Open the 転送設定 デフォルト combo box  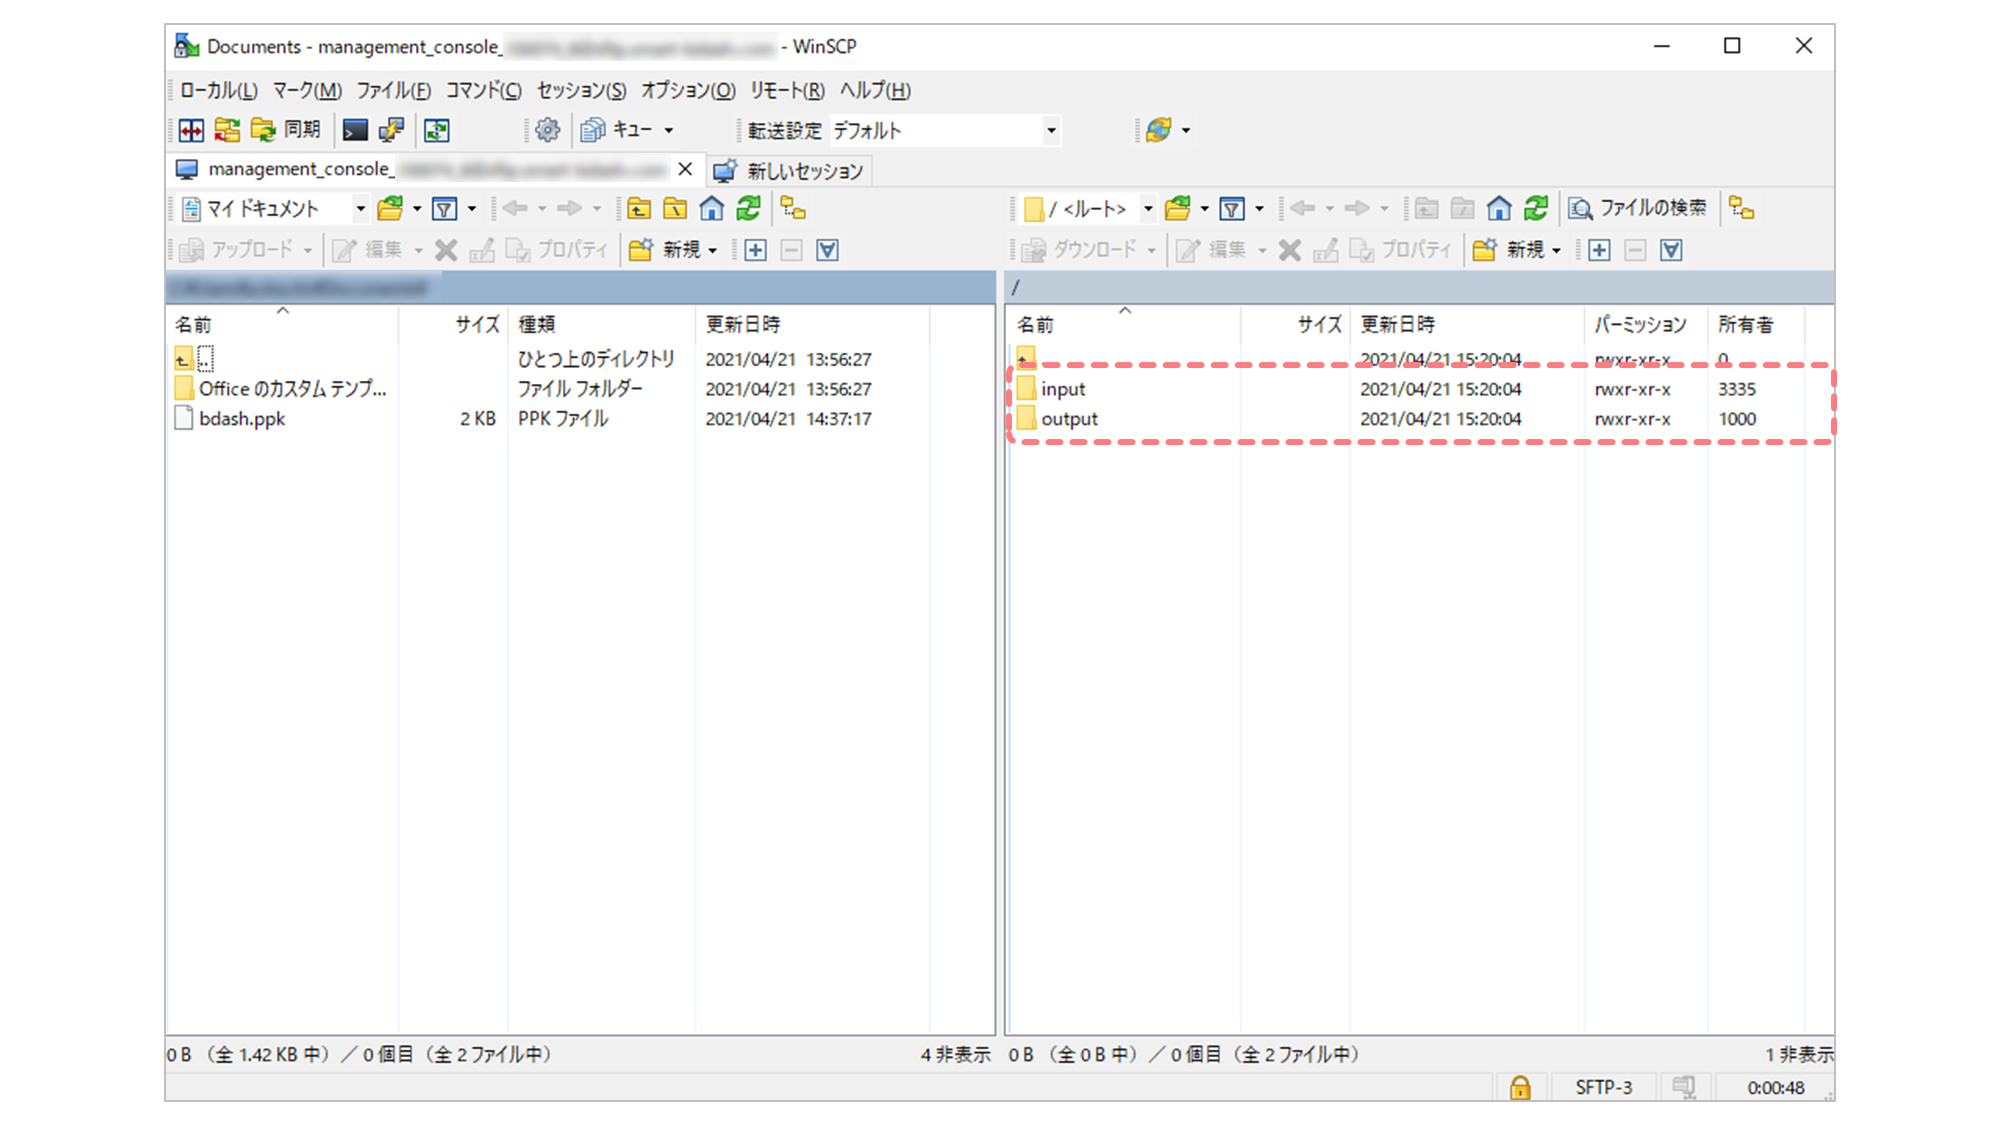tap(944, 131)
